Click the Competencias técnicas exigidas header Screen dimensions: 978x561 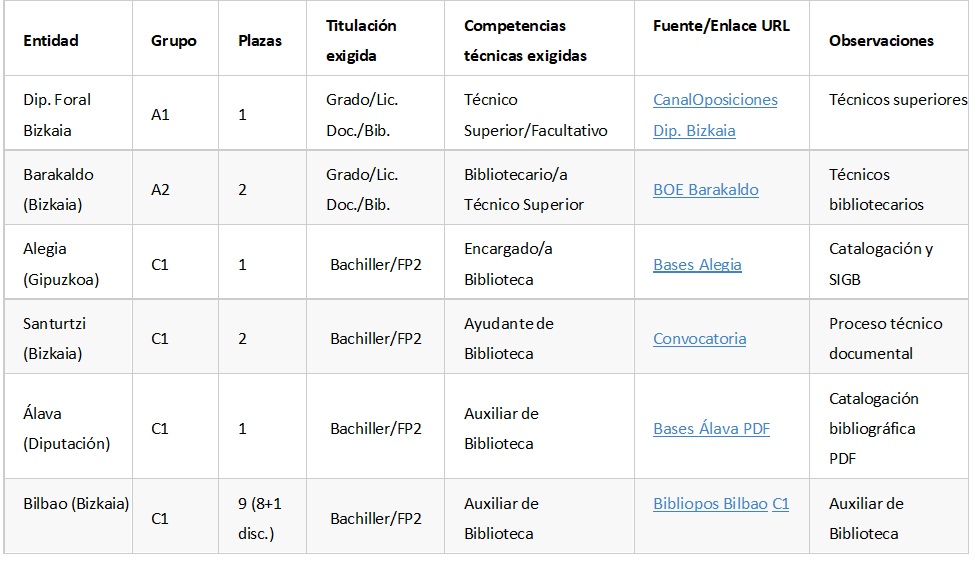(x=525, y=41)
